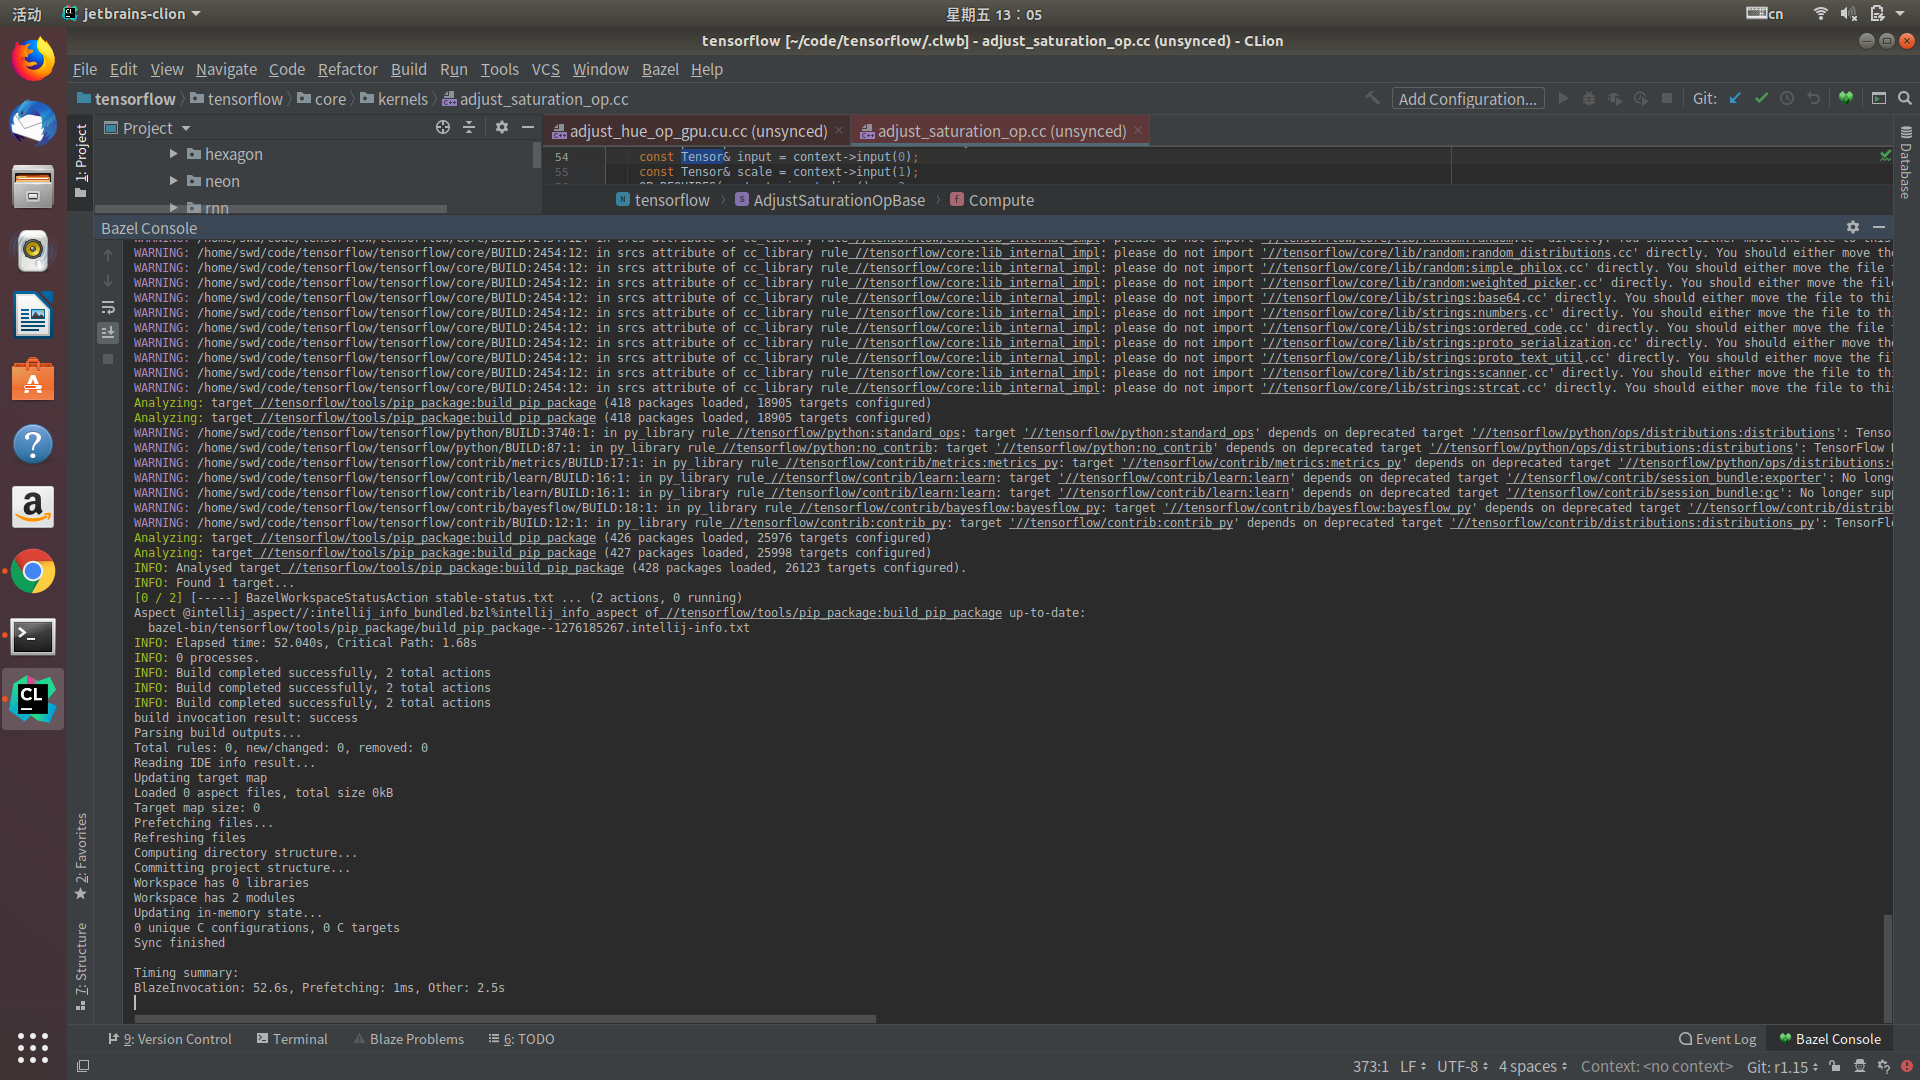Image resolution: width=1920 pixels, height=1080 pixels.
Task: Toggle the read-only lock in the status bar
Action: click(x=1836, y=1066)
